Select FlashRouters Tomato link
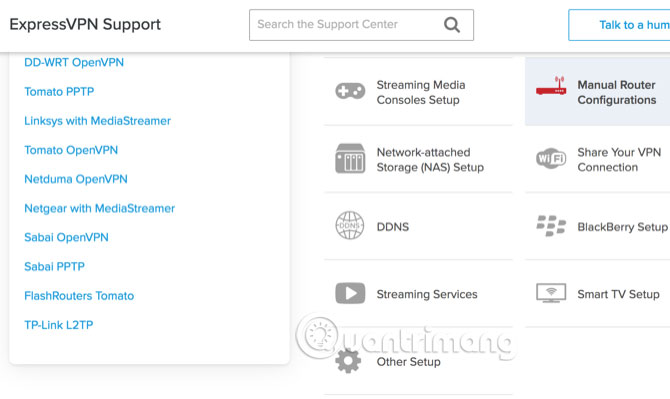The height and width of the screenshot is (399, 670). coord(79,296)
